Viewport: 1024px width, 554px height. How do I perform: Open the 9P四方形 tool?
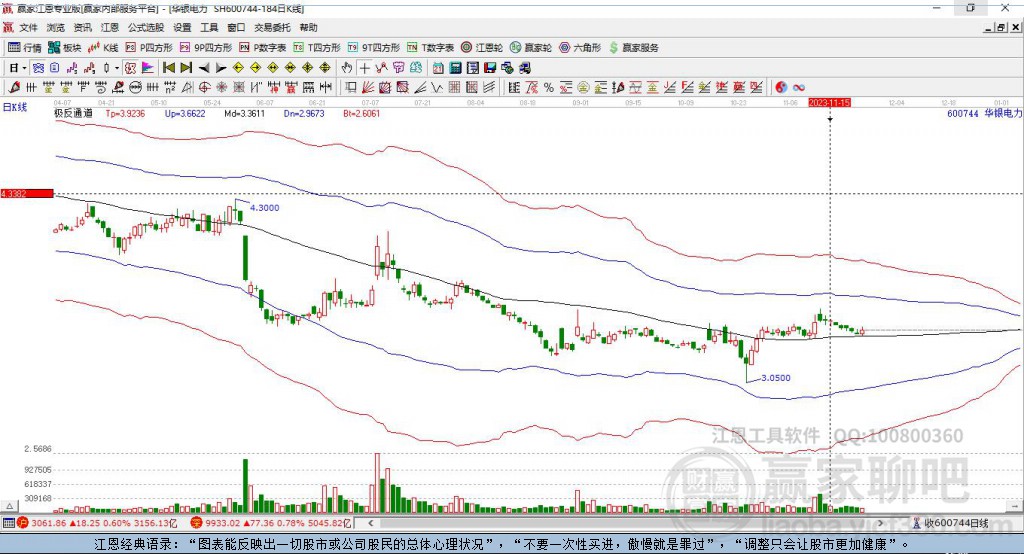pyautogui.click(x=206, y=48)
